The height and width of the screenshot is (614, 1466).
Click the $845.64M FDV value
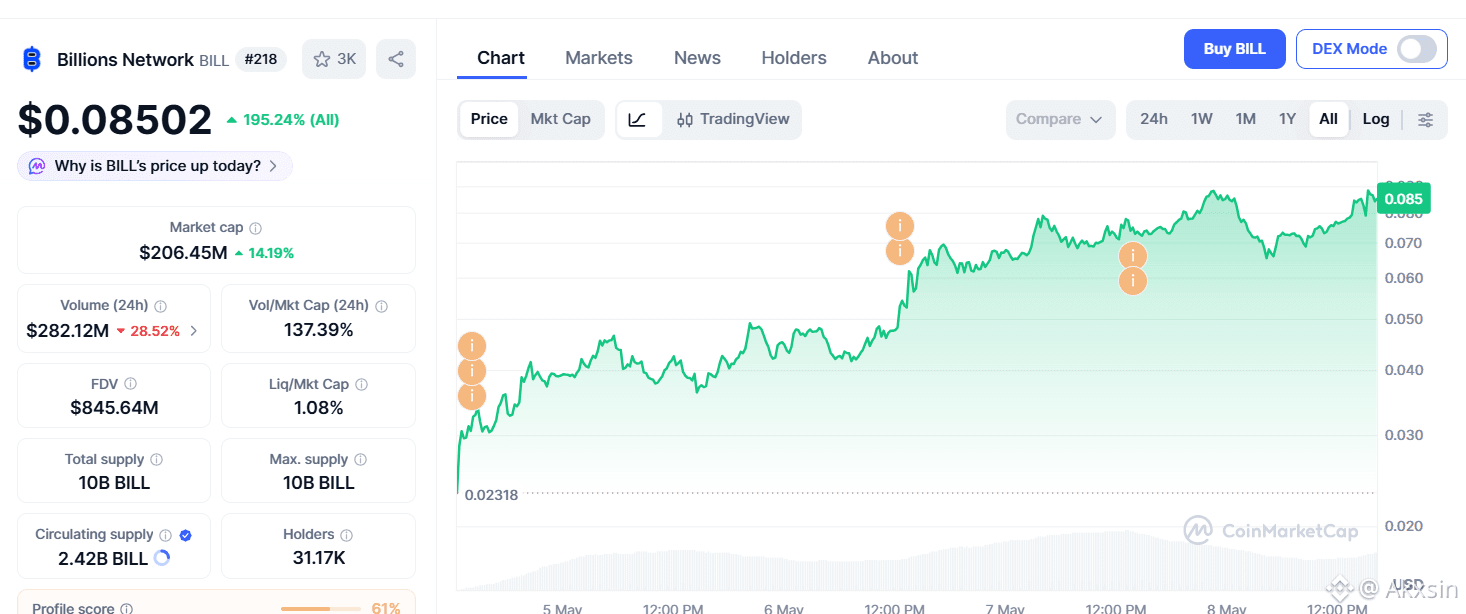coord(114,408)
